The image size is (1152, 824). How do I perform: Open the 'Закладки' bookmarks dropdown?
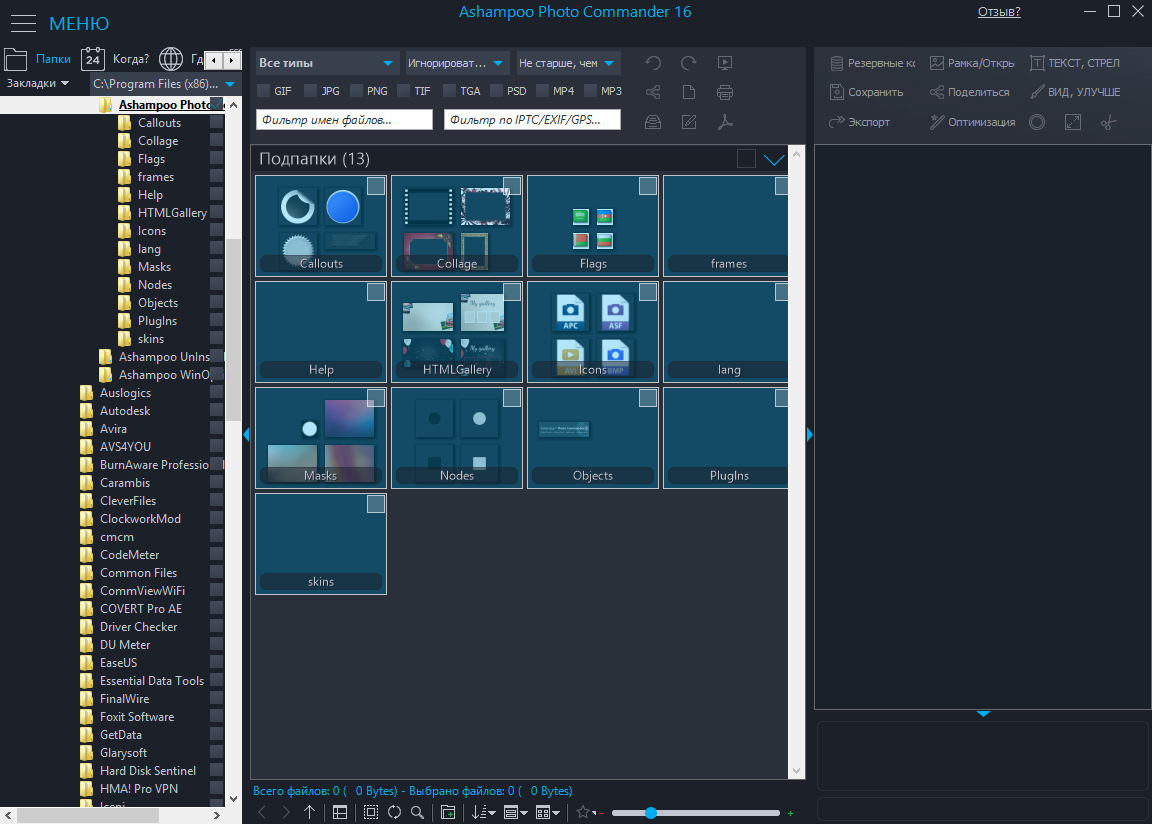[x=38, y=84]
